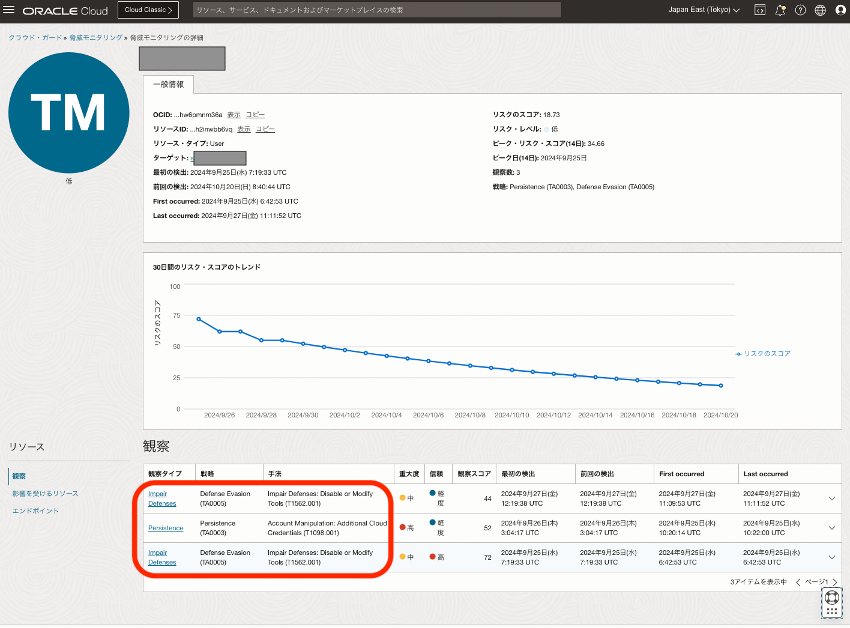Viewport: 850px width, 628px height.
Task: Expand the first Impair Defenses row
Action: [832, 500]
